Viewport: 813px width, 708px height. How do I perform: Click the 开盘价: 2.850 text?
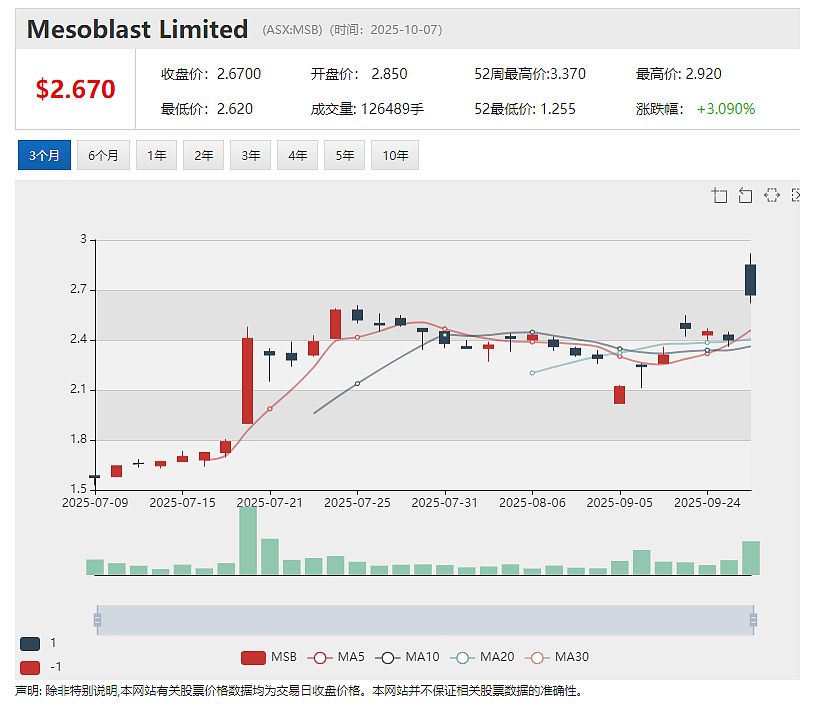(359, 74)
